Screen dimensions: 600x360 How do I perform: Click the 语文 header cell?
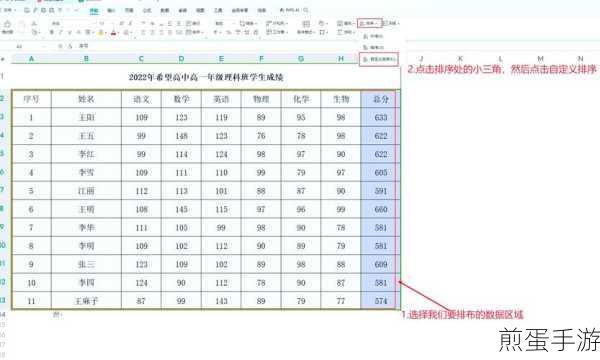coord(142,99)
